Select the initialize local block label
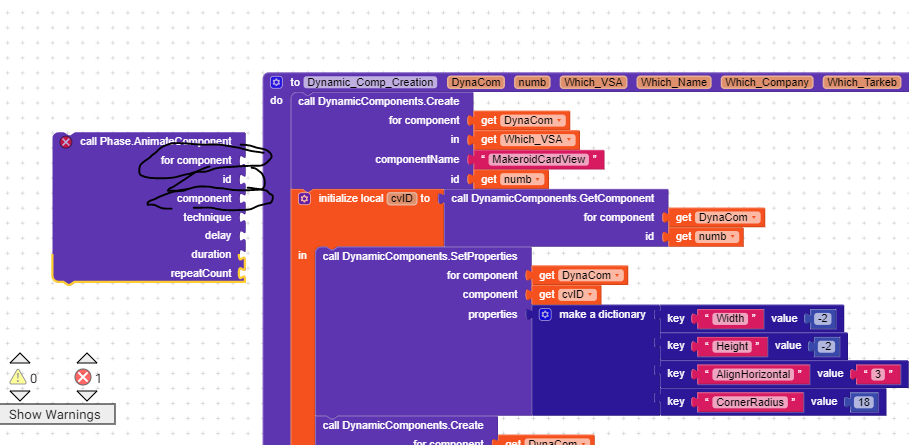909x445 pixels. coord(351,198)
